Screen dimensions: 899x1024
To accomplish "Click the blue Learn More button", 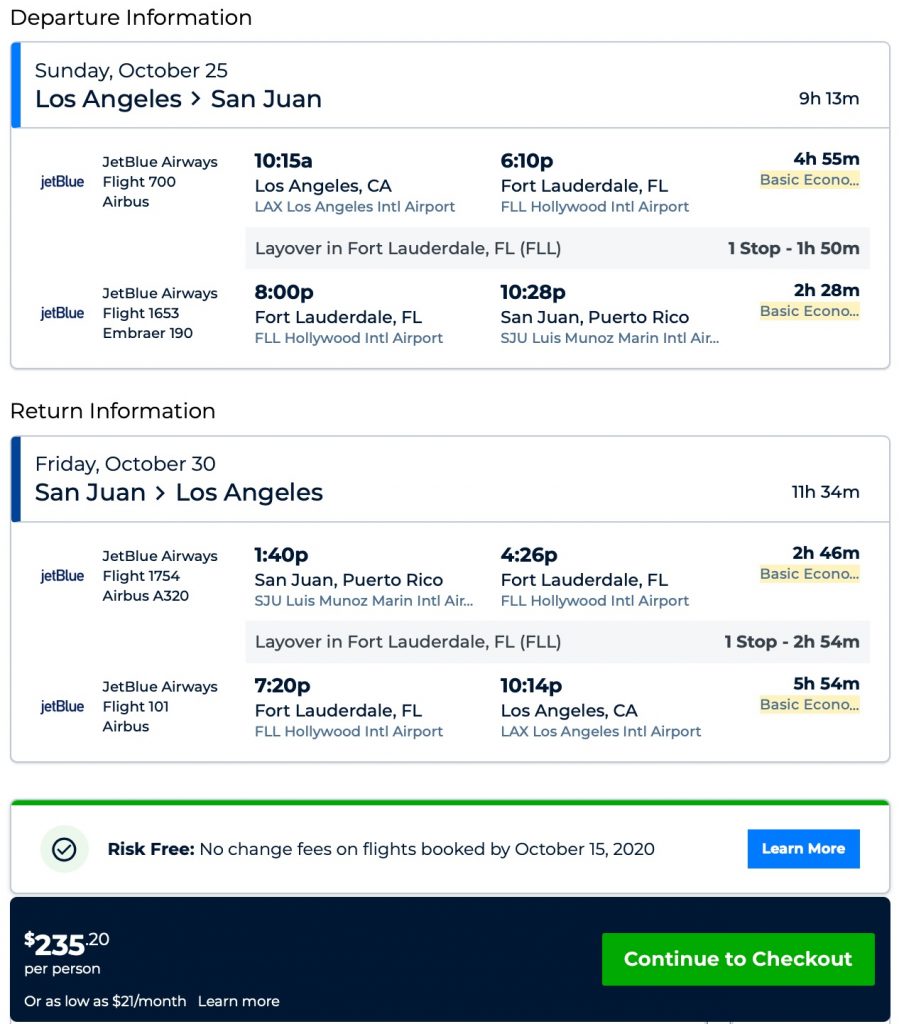I will (803, 849).
